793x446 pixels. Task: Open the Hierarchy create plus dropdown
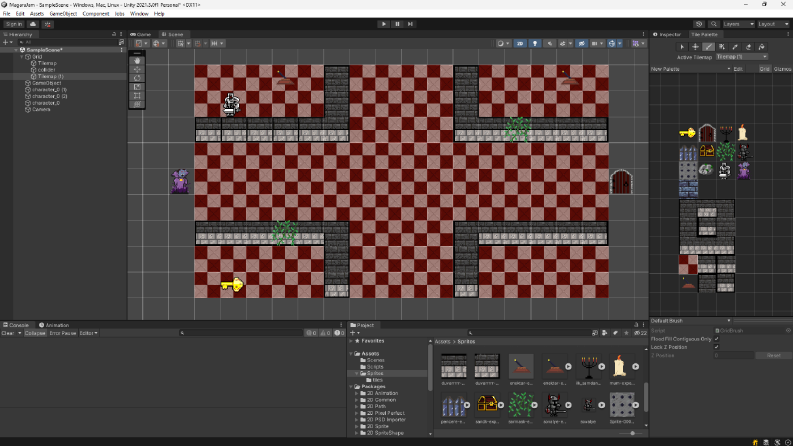(7, 42)
